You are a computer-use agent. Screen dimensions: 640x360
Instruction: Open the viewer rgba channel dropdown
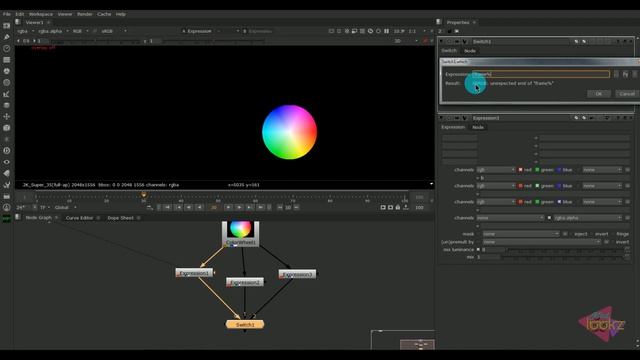click(x=25, y=31)
